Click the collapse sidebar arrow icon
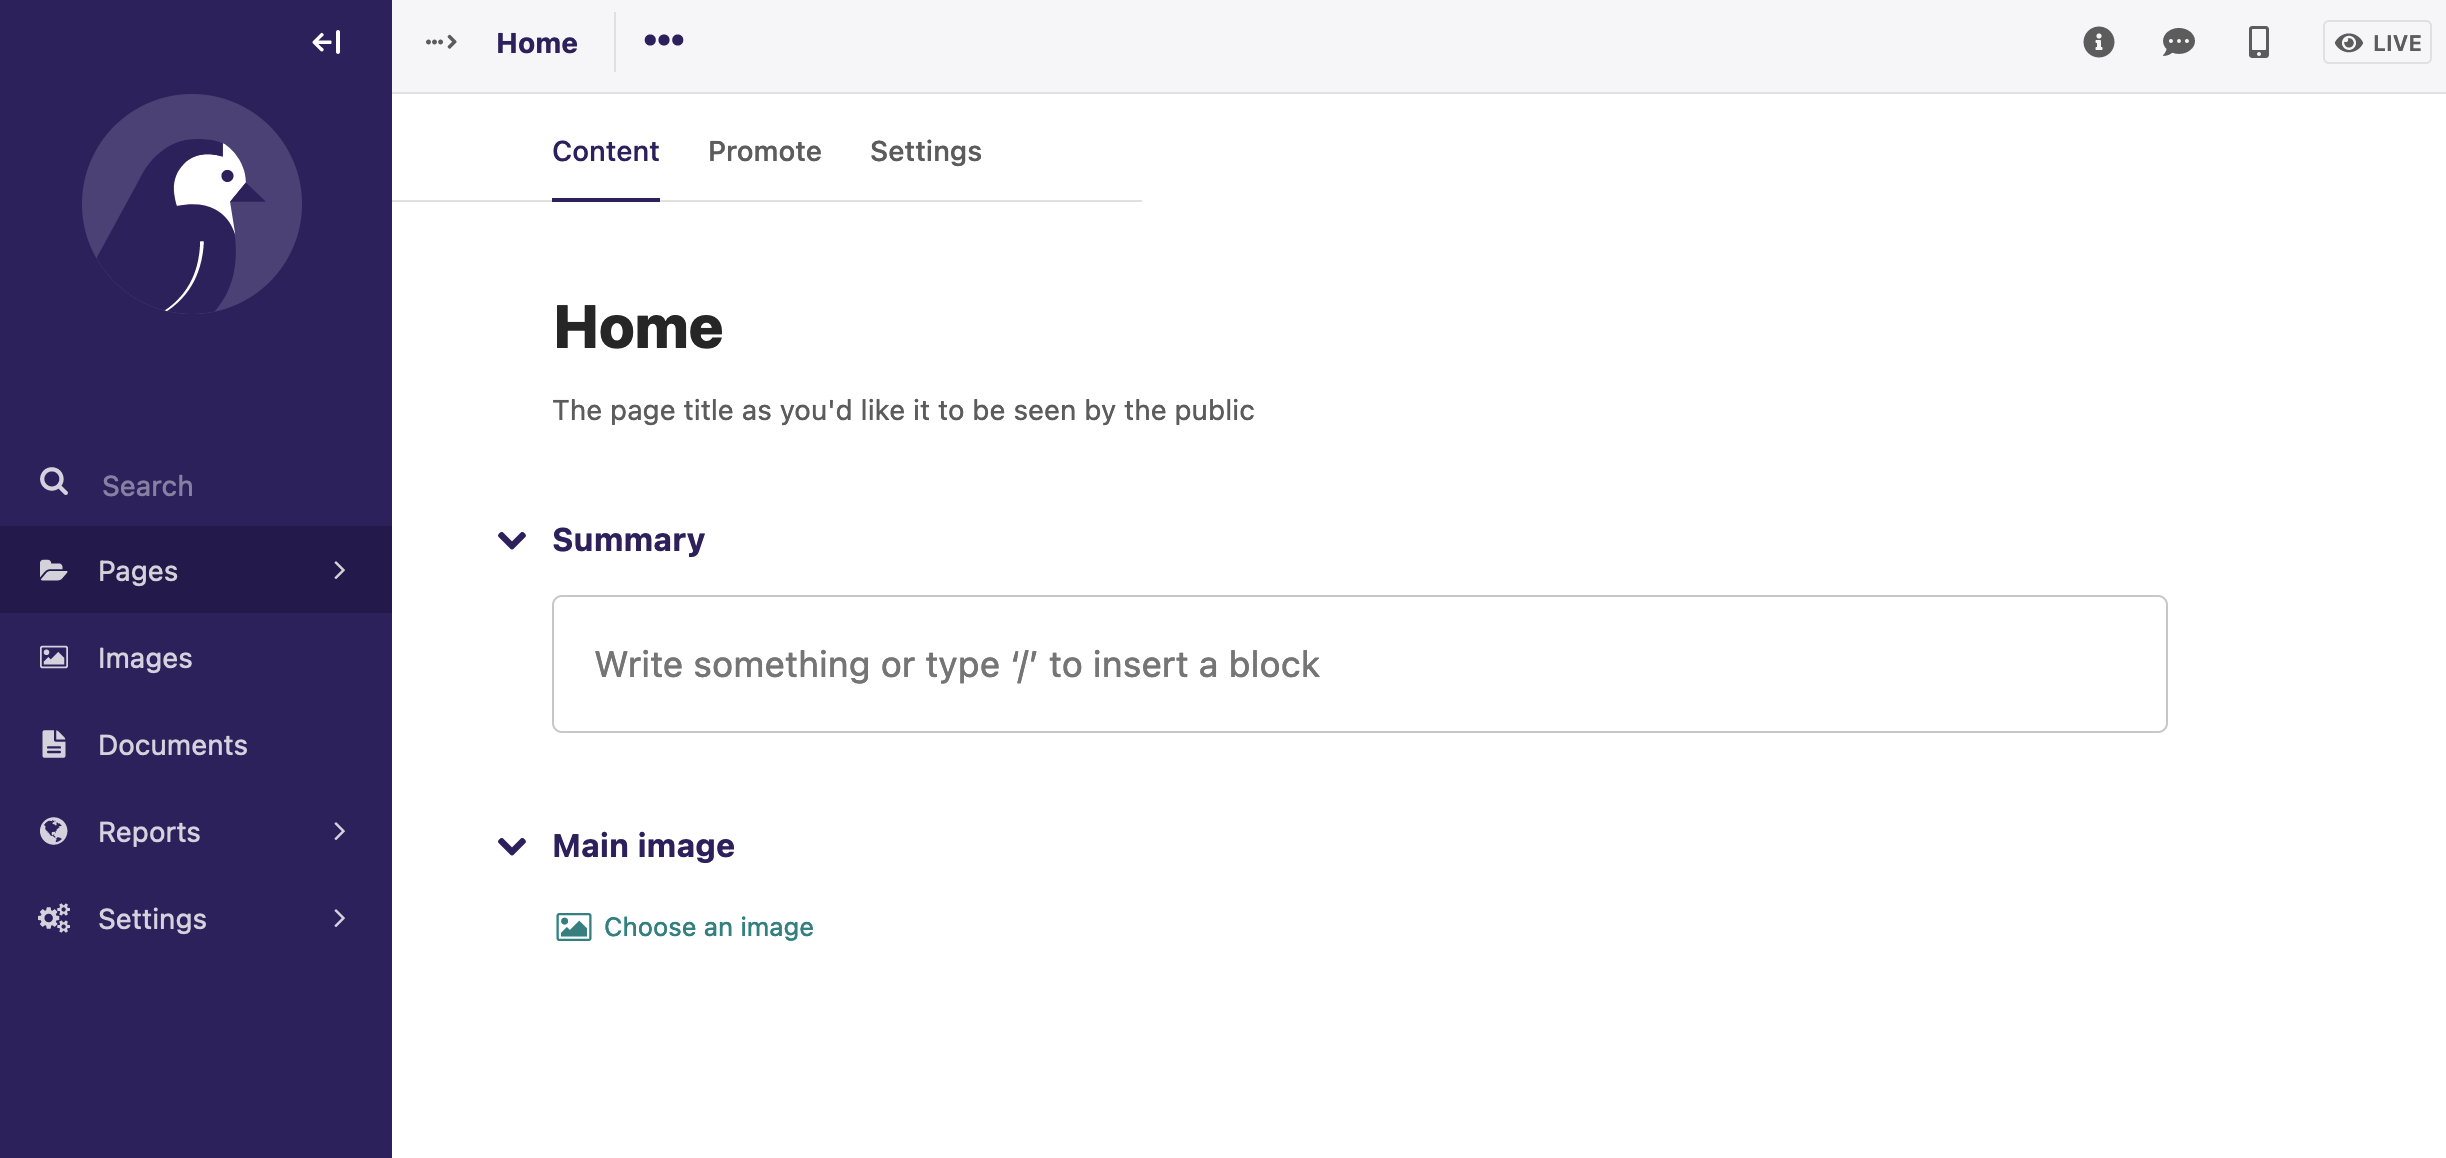This screenshot has width=2446, height=1158. click(x=326, y=41)
